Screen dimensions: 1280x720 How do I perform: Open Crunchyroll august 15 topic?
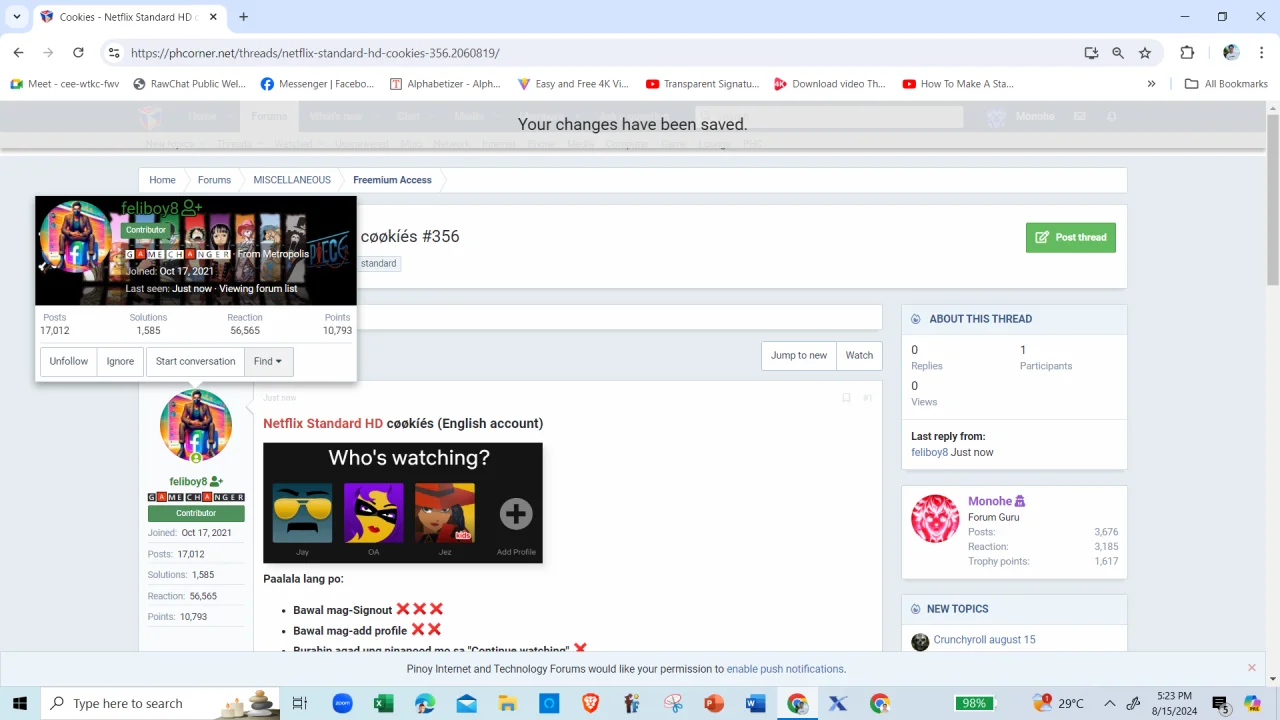pyautogui.click(x=984, y=640)
